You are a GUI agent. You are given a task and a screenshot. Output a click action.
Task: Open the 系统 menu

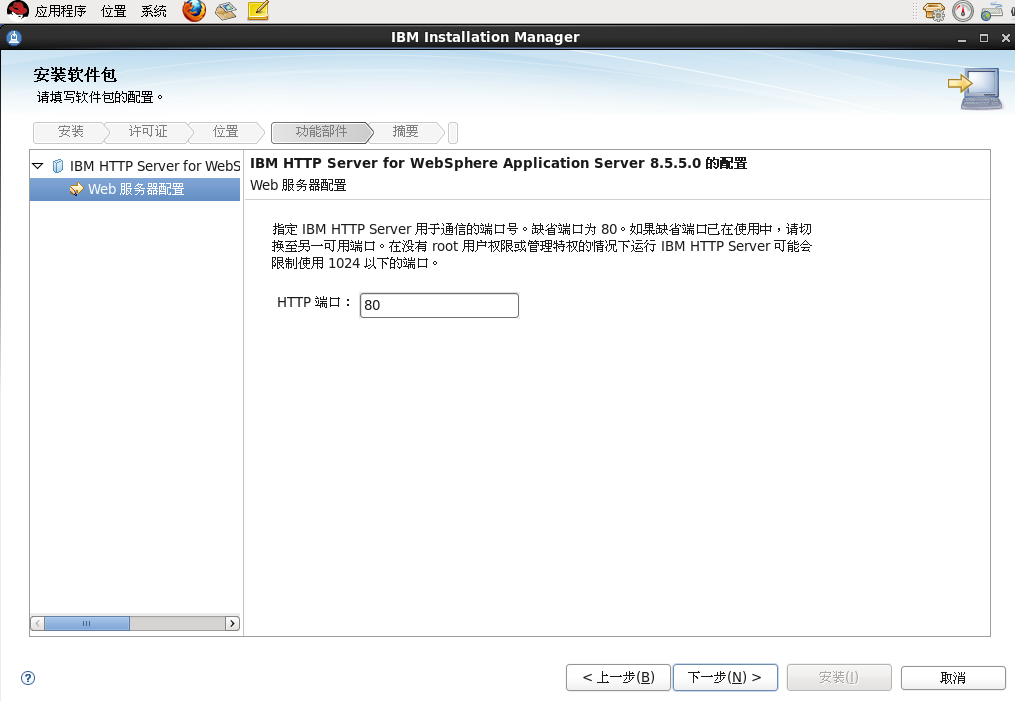[153, 11]
